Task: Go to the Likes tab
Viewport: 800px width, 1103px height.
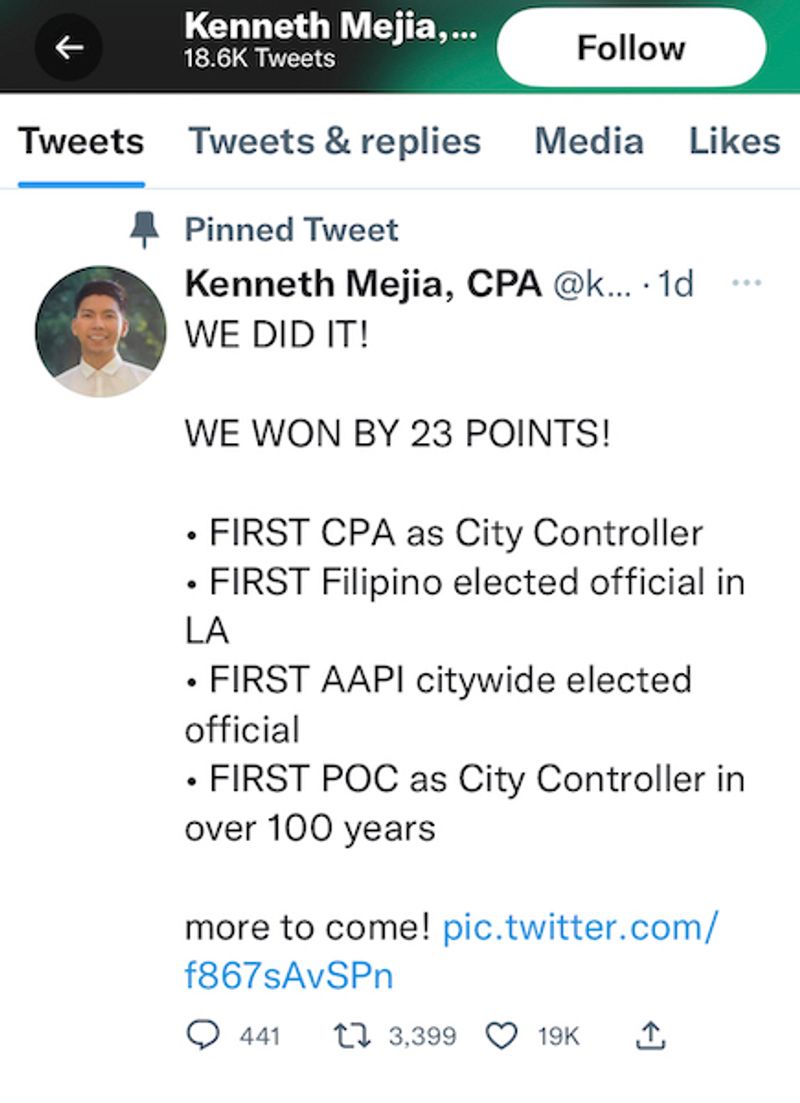Action: tap(734, 141)
